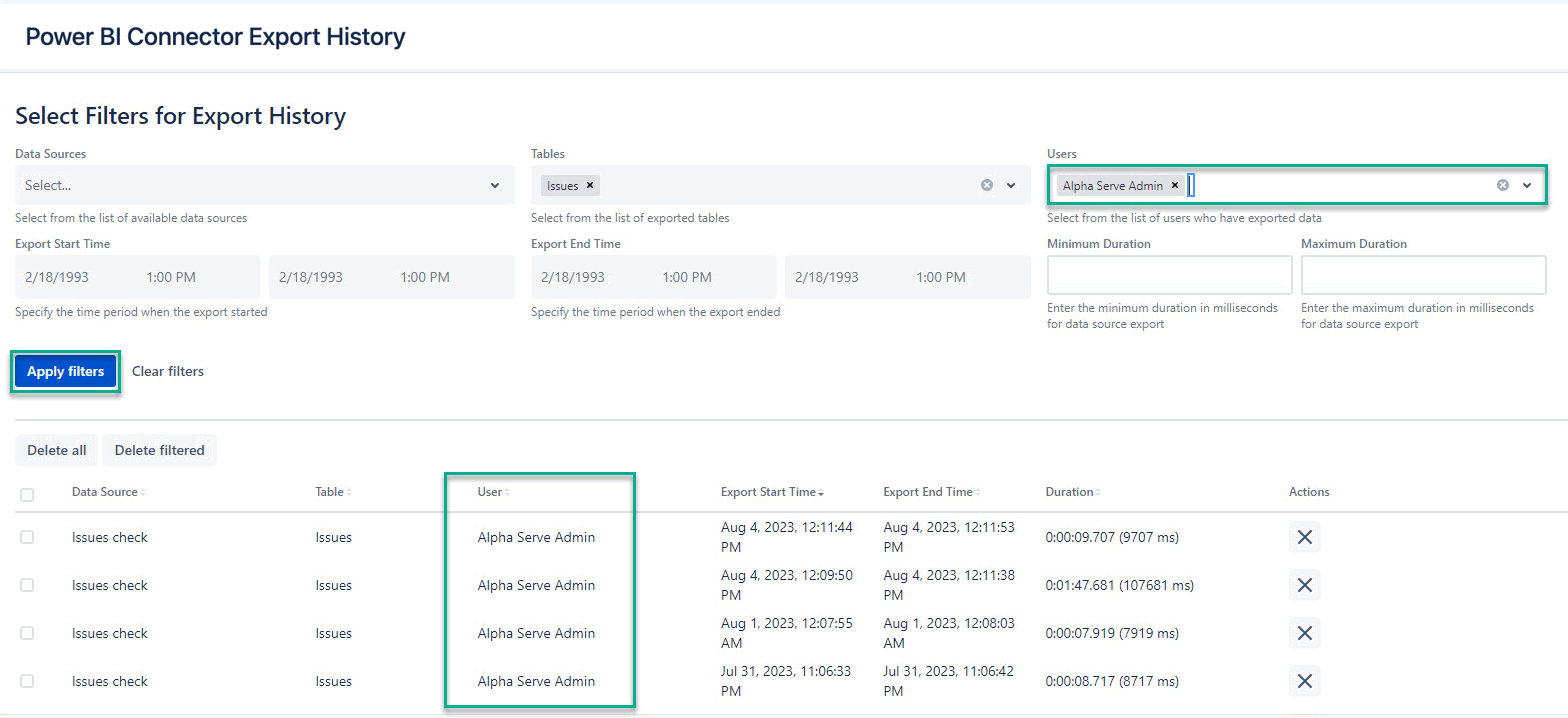The width and height of the screenshot is (1568, 718).
Task: Sort by Export Start Time column
Action: click(x=772, y=492)
